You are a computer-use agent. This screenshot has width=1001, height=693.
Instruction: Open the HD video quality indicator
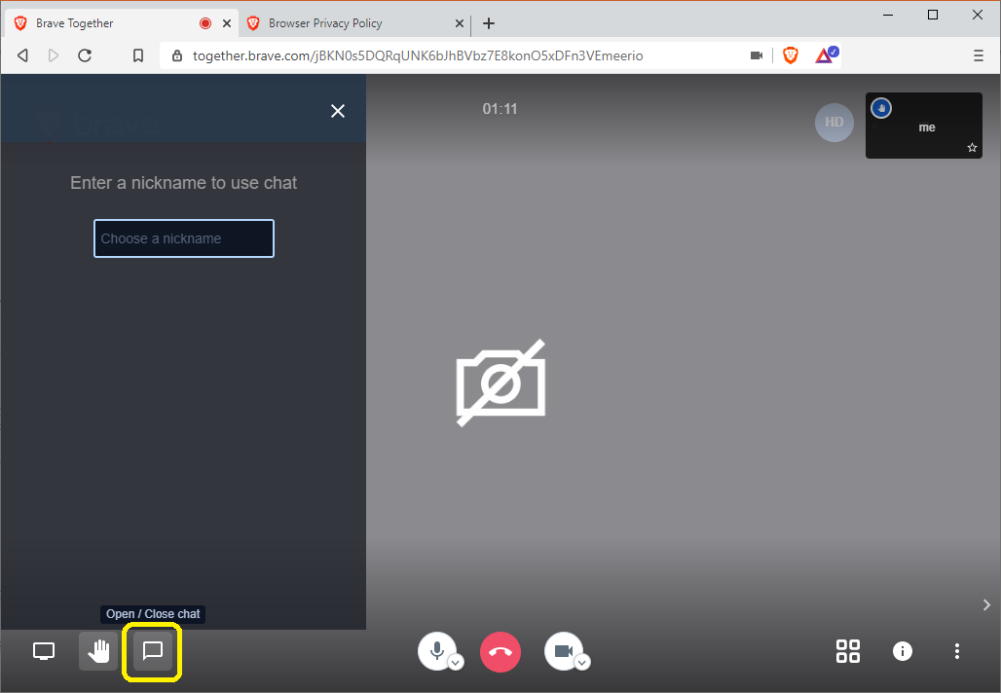tap(834, 123)
